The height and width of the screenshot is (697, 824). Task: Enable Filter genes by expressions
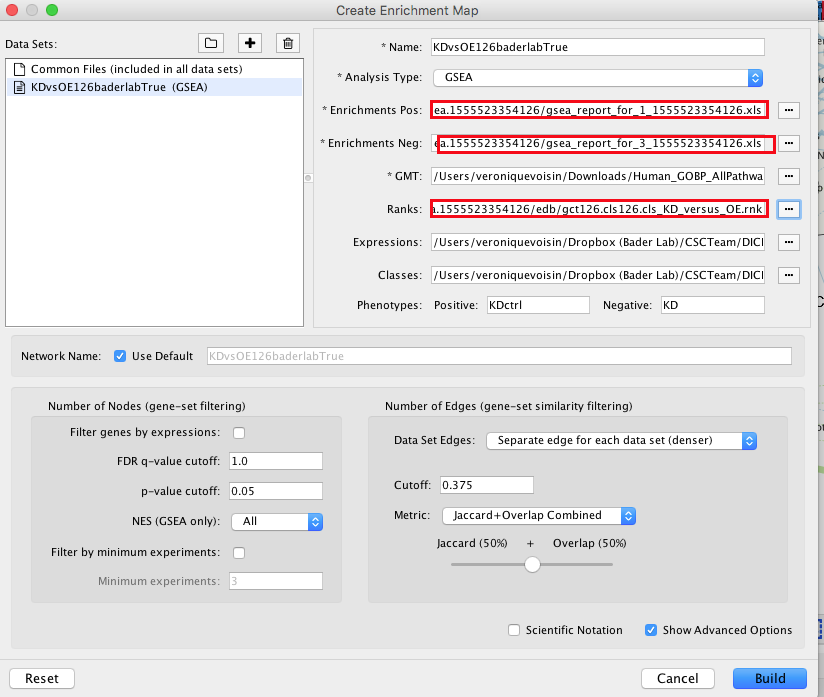tap(237, 431)
